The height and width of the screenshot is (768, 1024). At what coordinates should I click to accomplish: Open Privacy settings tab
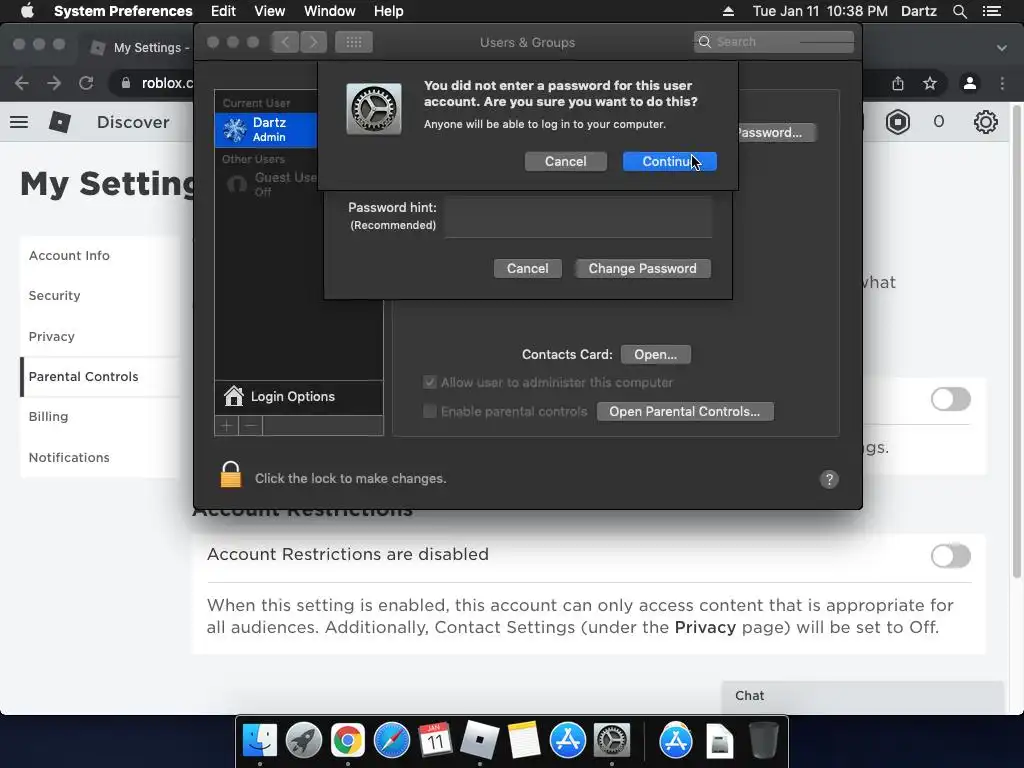click(100, 336)
